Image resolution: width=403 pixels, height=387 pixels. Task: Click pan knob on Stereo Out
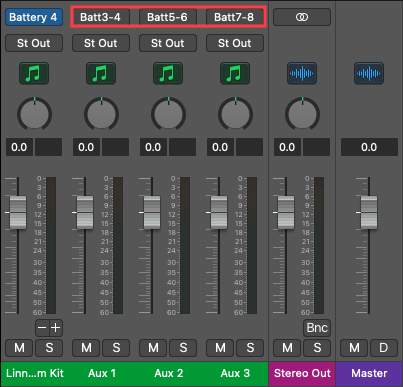302,114
